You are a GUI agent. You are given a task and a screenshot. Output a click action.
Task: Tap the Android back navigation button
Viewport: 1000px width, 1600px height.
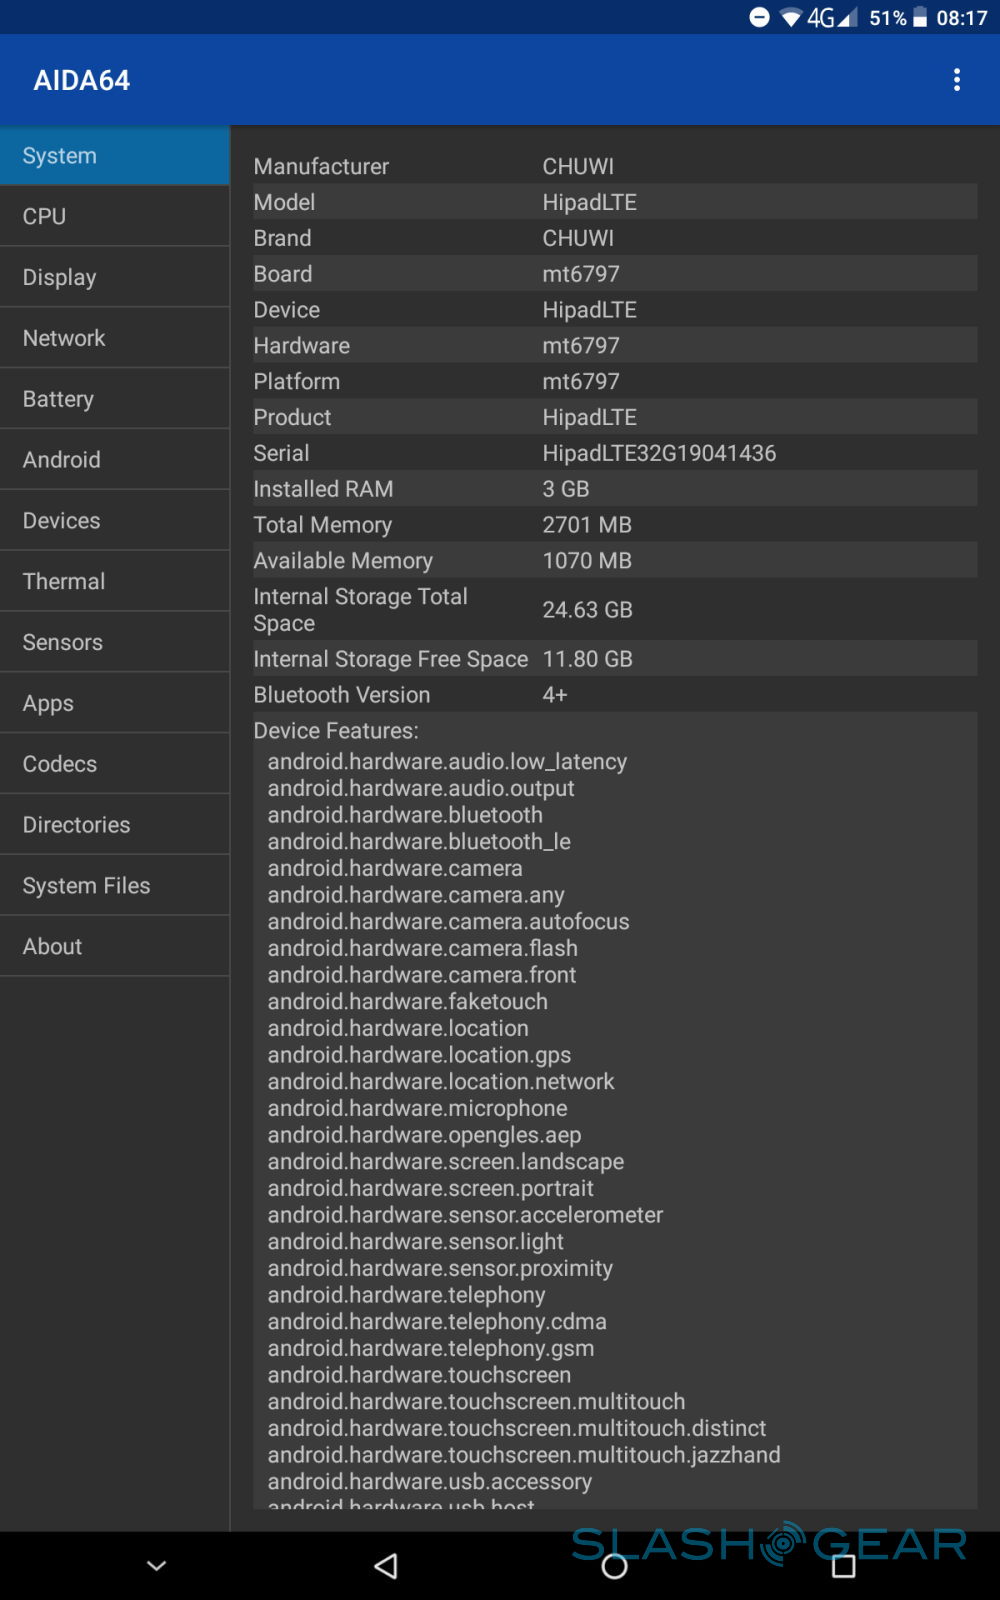(386, 1566)
